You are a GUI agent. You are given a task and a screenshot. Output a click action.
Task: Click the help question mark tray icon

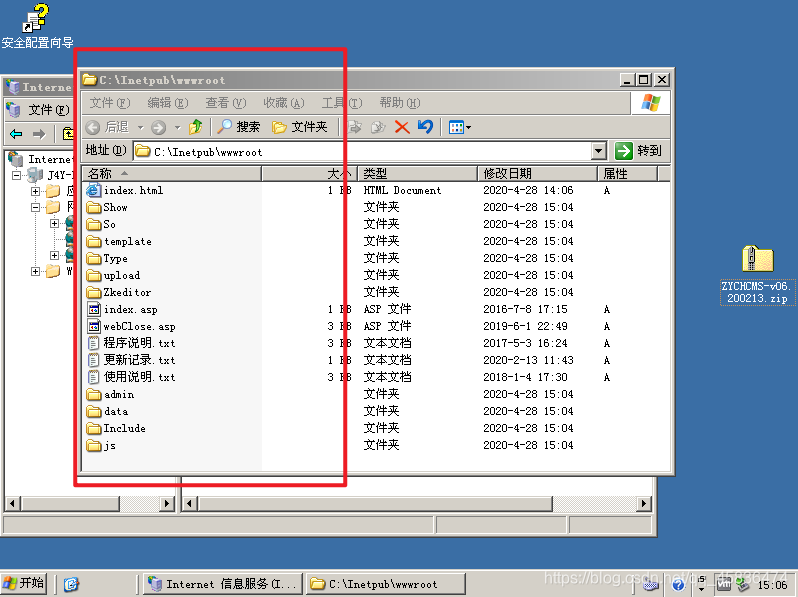coord(678,585)
